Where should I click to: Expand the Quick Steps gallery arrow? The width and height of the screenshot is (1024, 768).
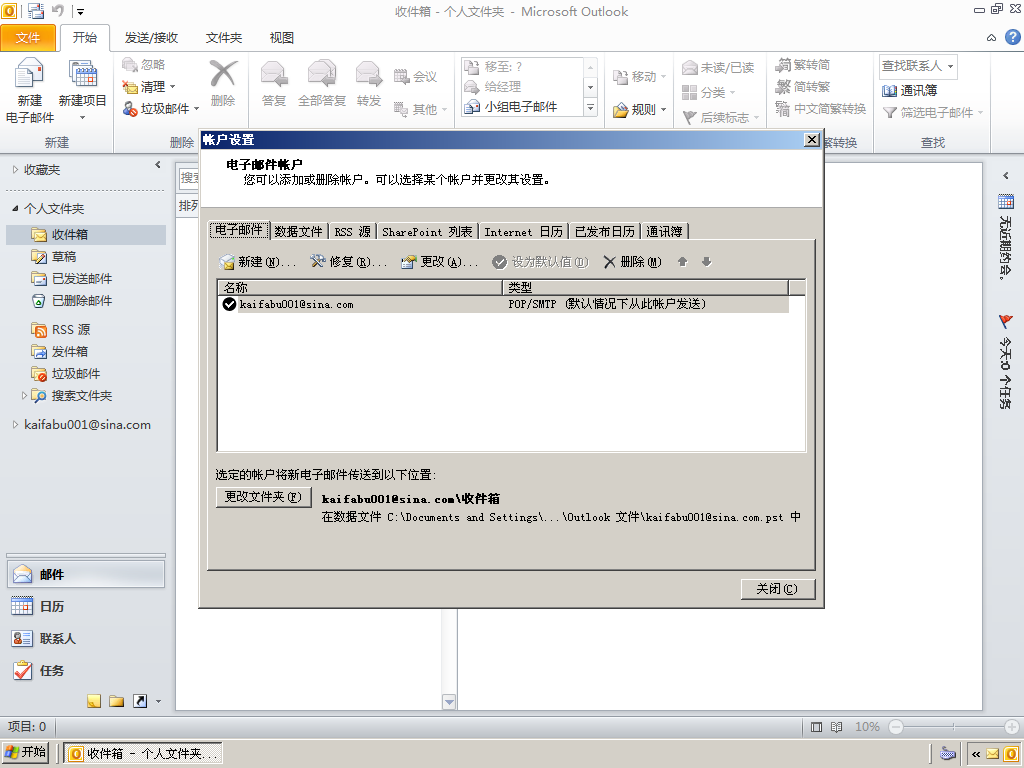click(x=590, y=108)
